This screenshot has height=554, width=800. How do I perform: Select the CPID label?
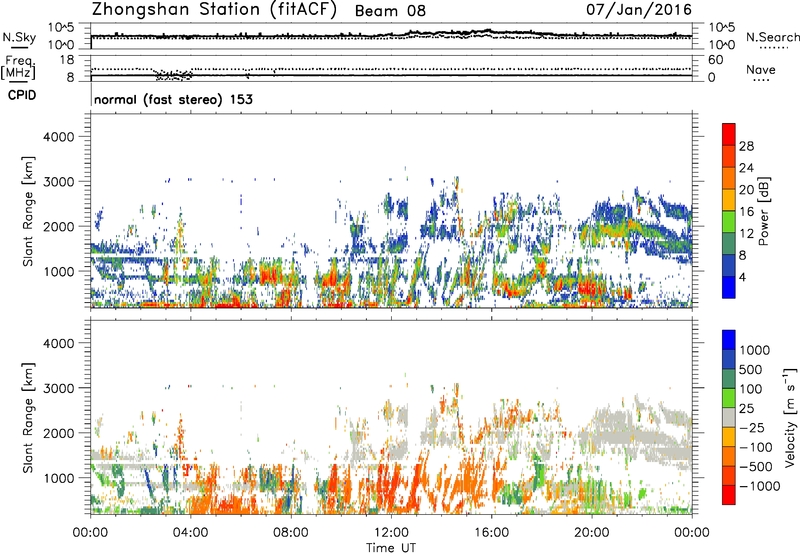point(22,95)
